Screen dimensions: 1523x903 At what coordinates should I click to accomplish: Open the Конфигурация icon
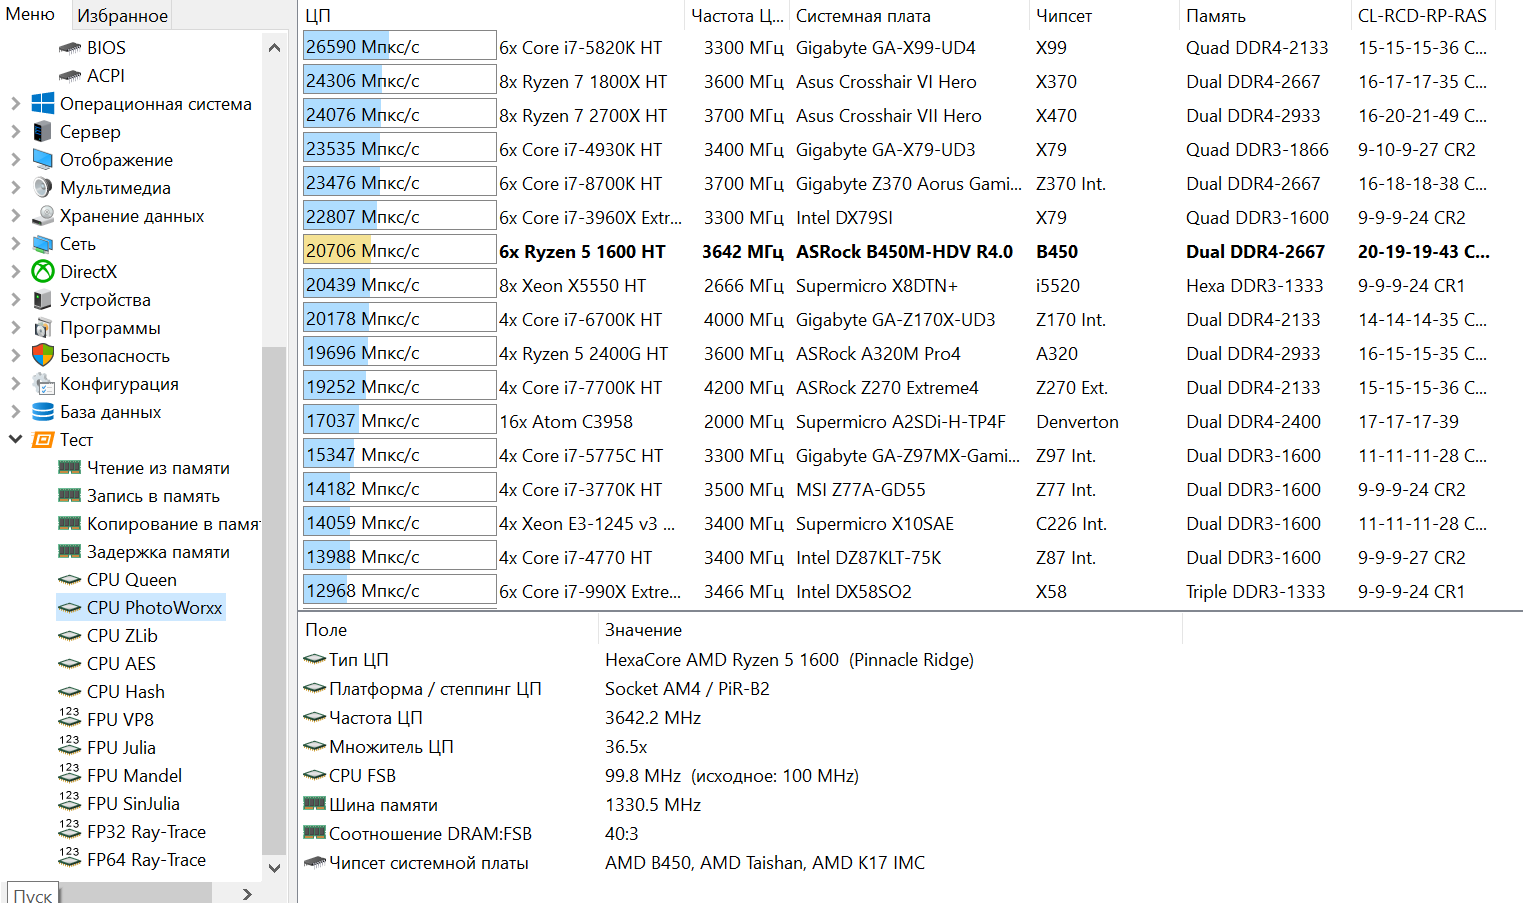pyautogui.click(x=43, y=384)
